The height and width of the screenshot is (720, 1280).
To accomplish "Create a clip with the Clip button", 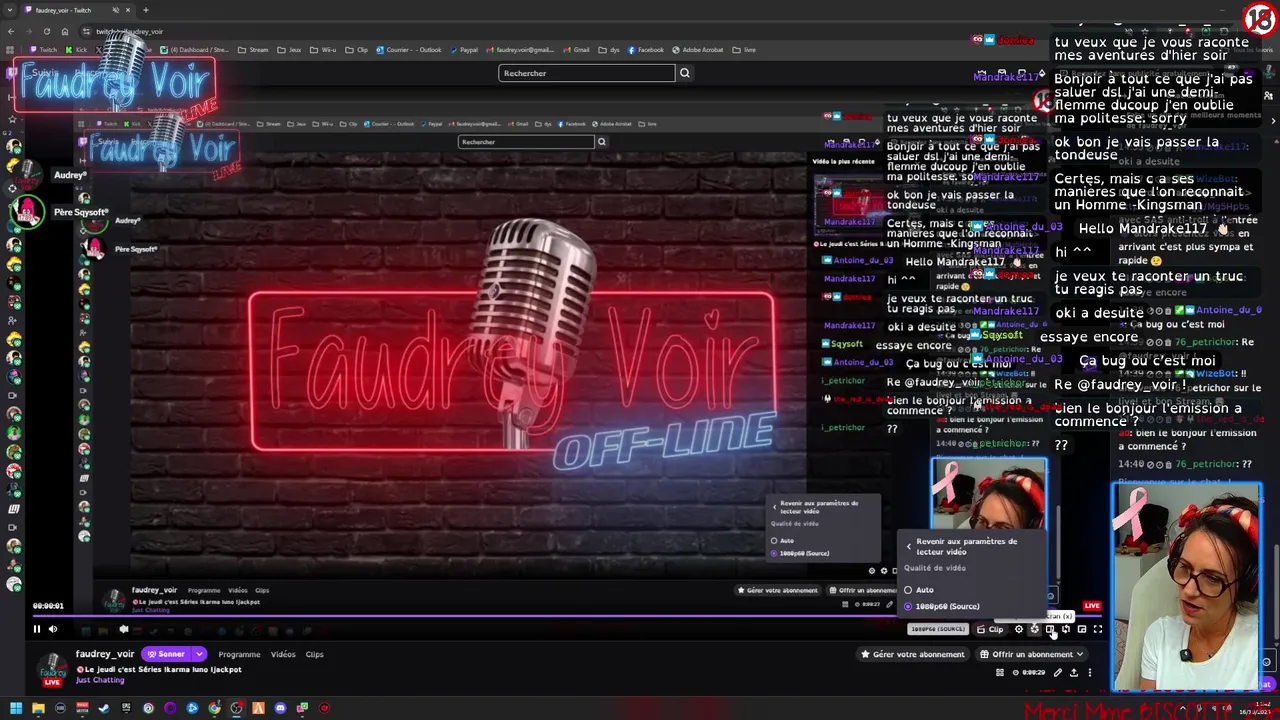I will (x=990, y=629).
